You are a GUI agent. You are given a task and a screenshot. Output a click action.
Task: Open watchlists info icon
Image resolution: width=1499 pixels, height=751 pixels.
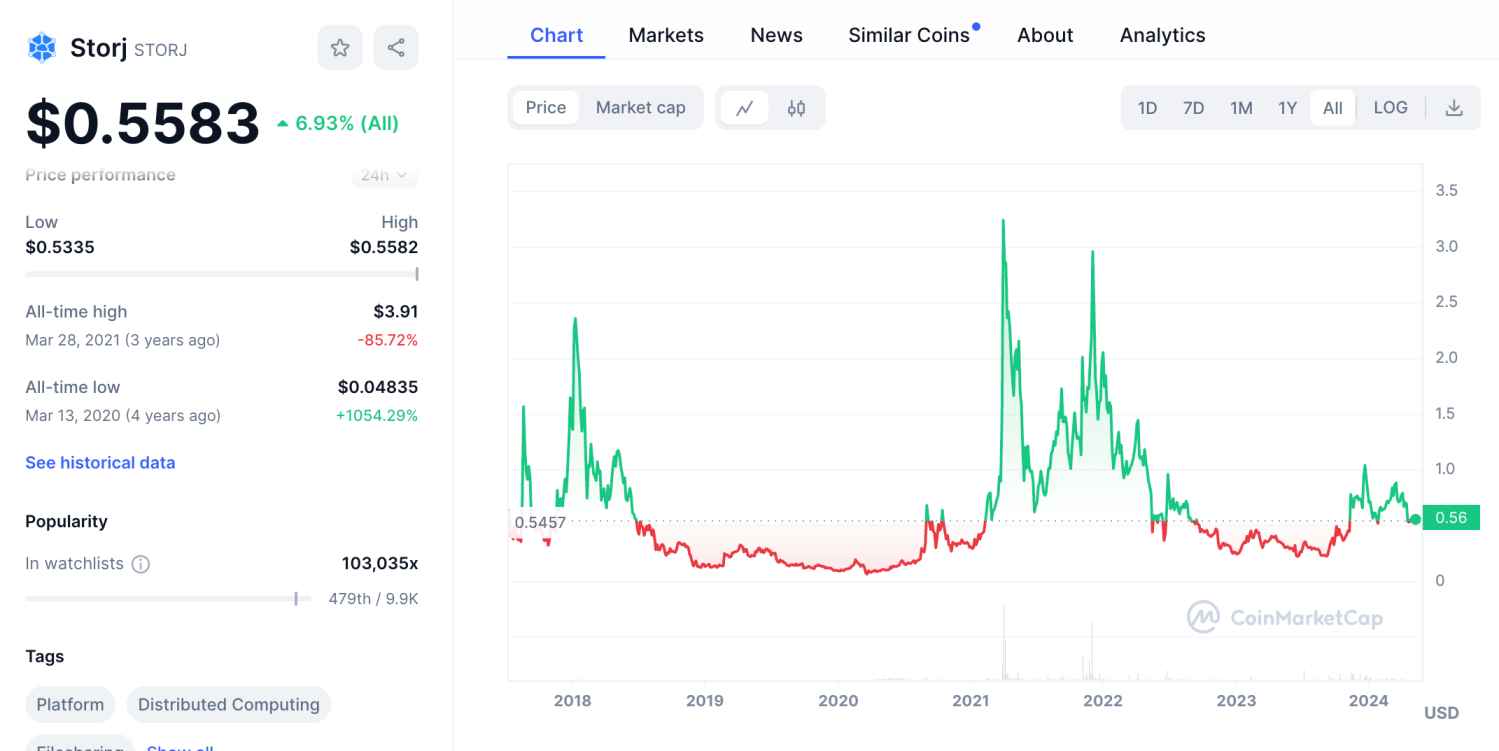click(x=141, y=564)
